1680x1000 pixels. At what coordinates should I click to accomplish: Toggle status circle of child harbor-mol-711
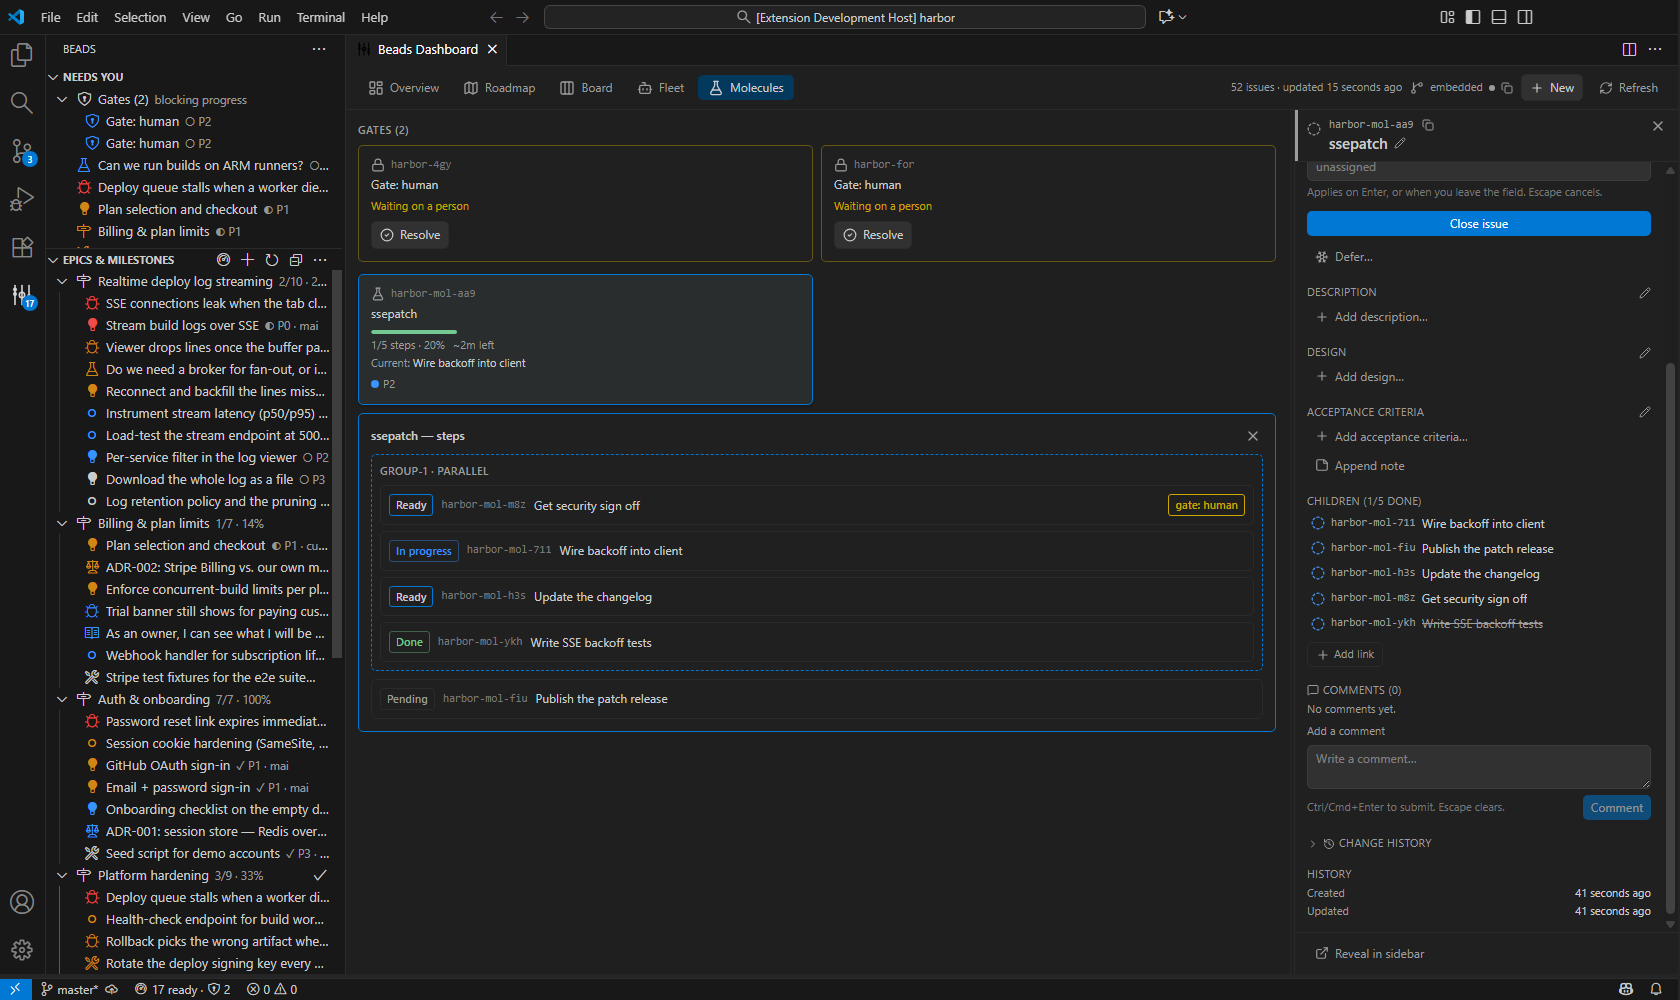coord(1318,523)
